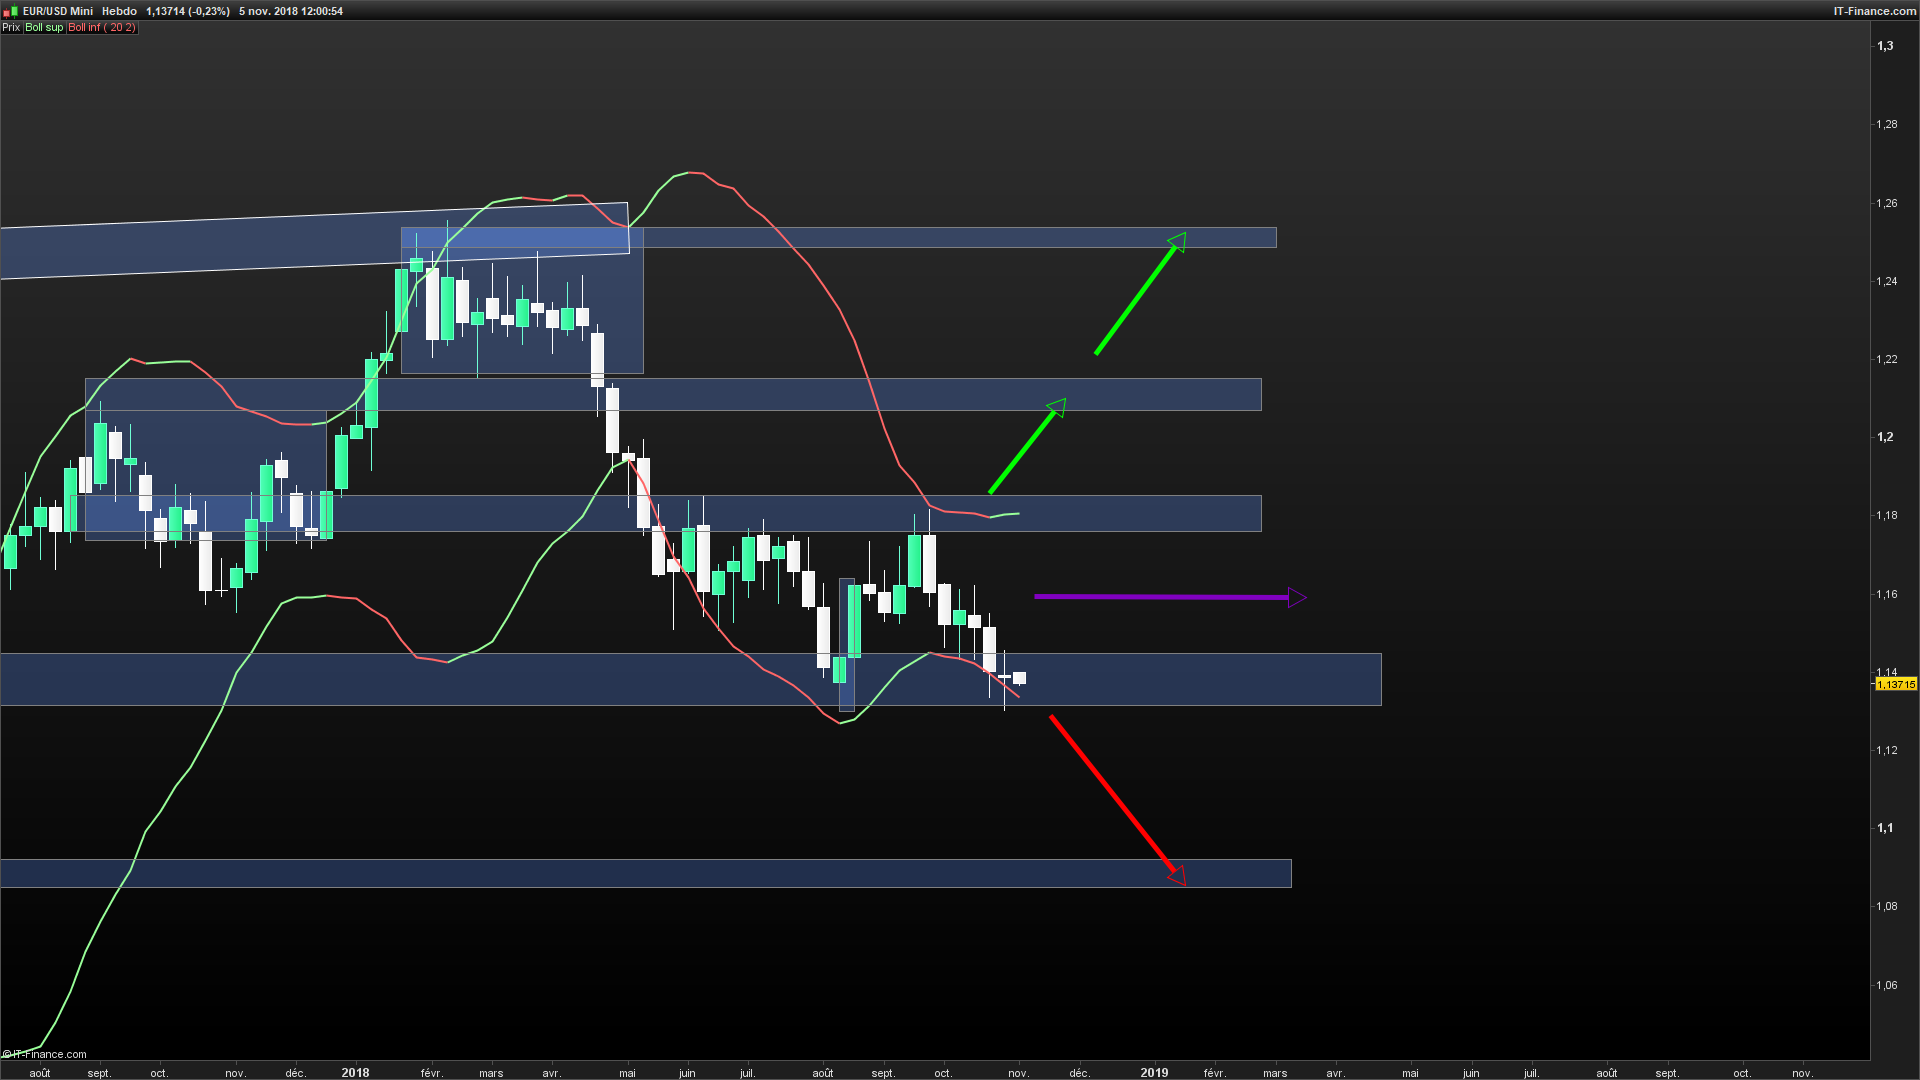Click the 2019 year marker on time axis
Image resolution: width=1920 pixels, height=1080 pixels.
[x=1154, y=1072]
